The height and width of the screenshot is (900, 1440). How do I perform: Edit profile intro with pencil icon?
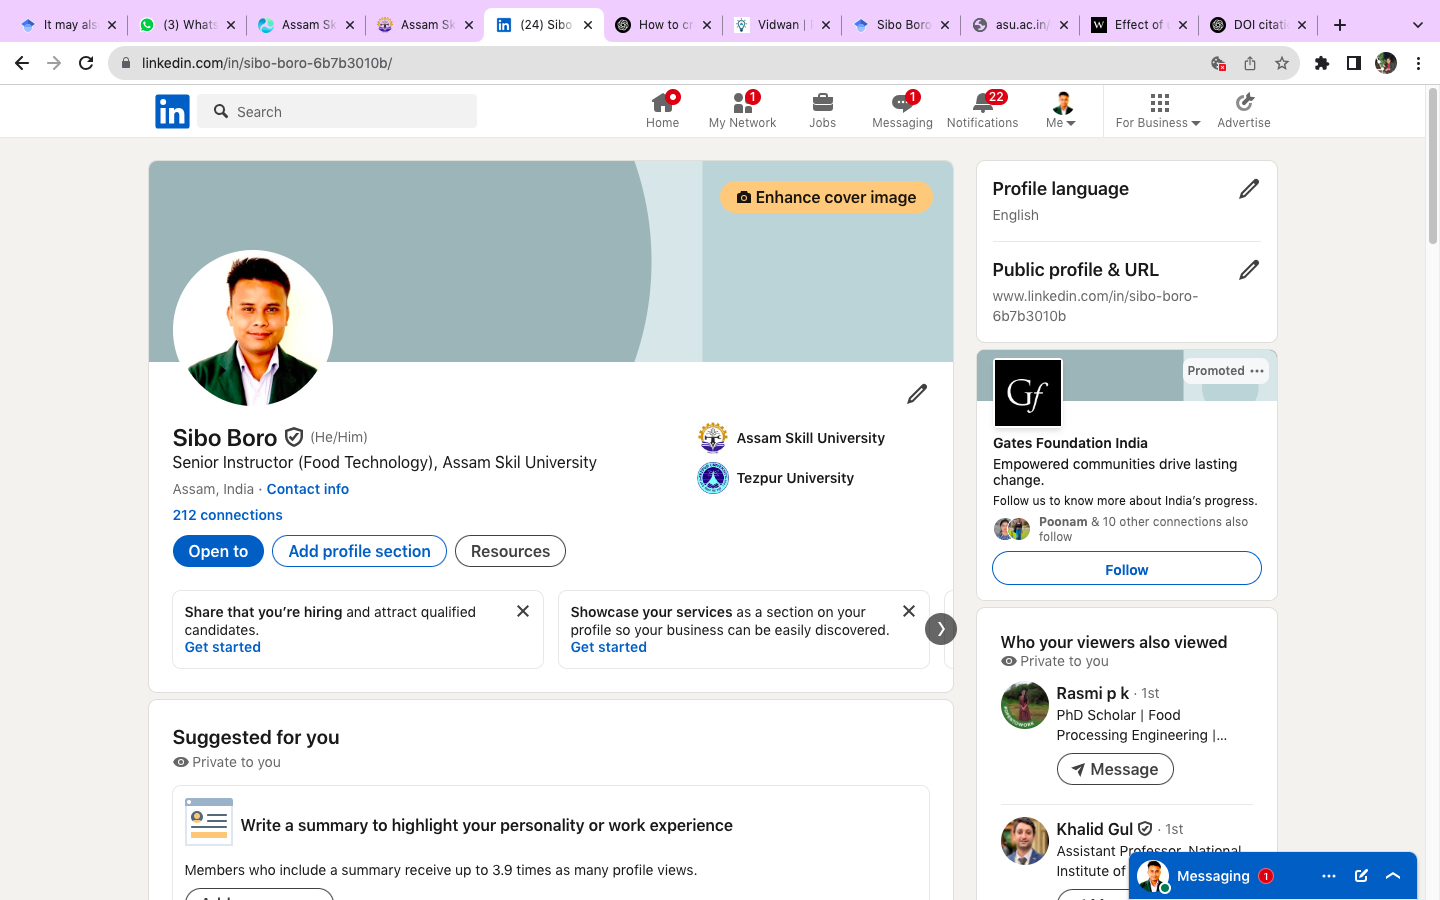coord(916,394)
